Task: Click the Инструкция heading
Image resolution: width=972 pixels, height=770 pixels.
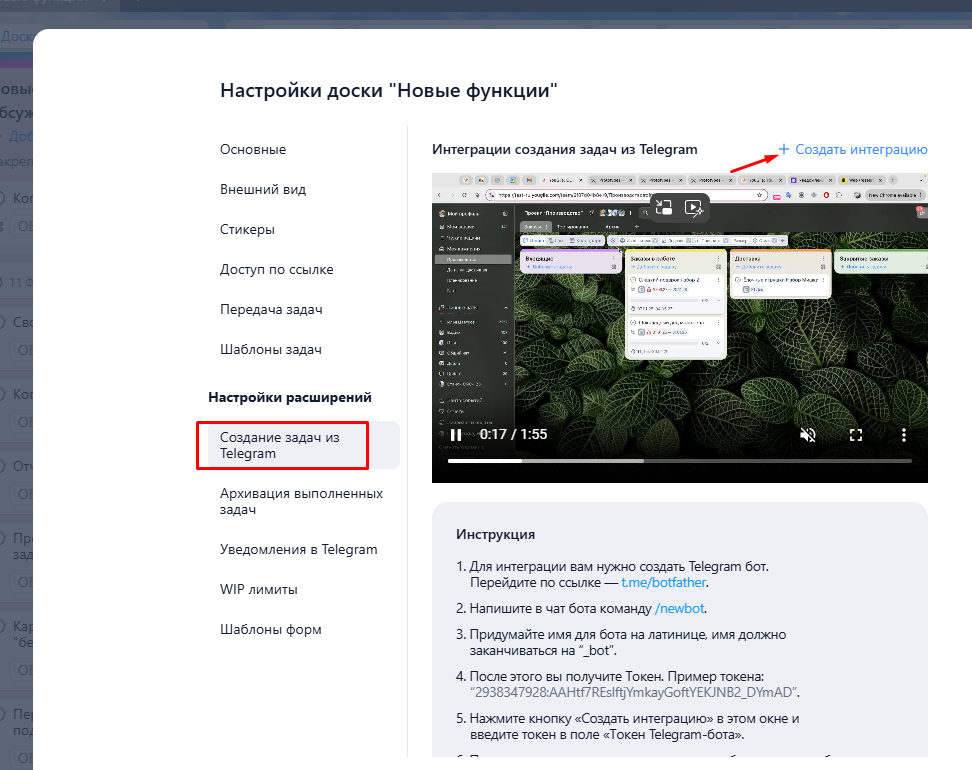Action: tap(495, 534)
